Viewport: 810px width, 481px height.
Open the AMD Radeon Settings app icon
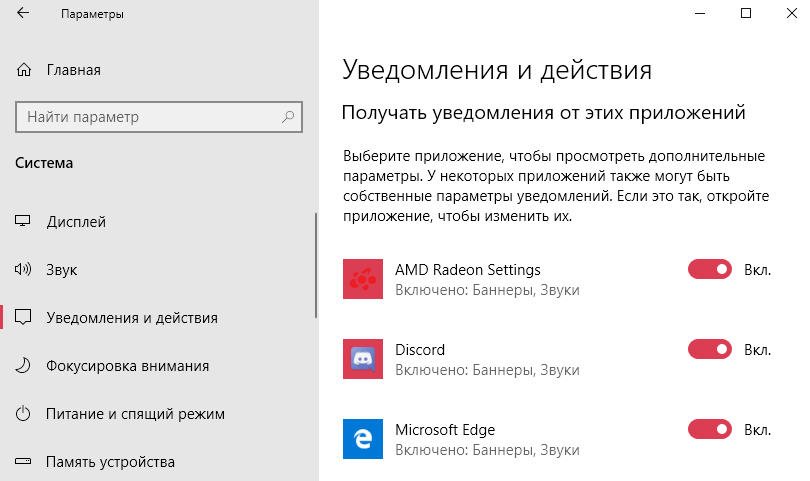click(362, 279)
